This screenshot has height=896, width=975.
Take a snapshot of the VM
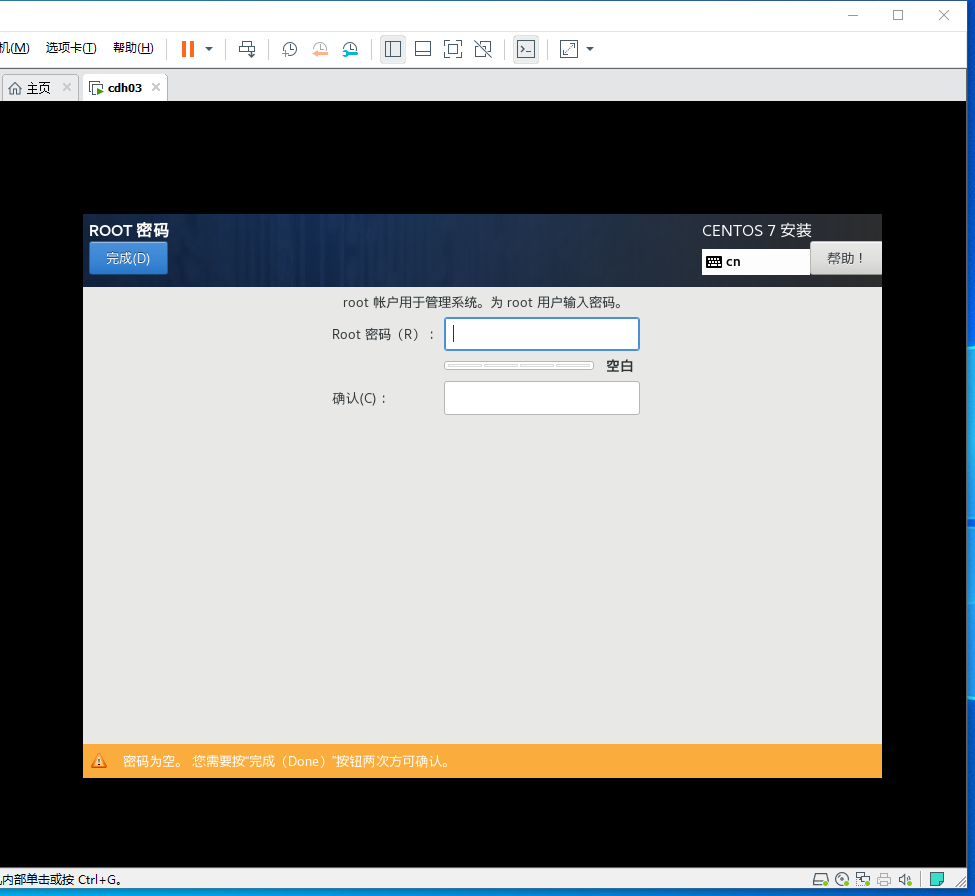pos(289,49)
